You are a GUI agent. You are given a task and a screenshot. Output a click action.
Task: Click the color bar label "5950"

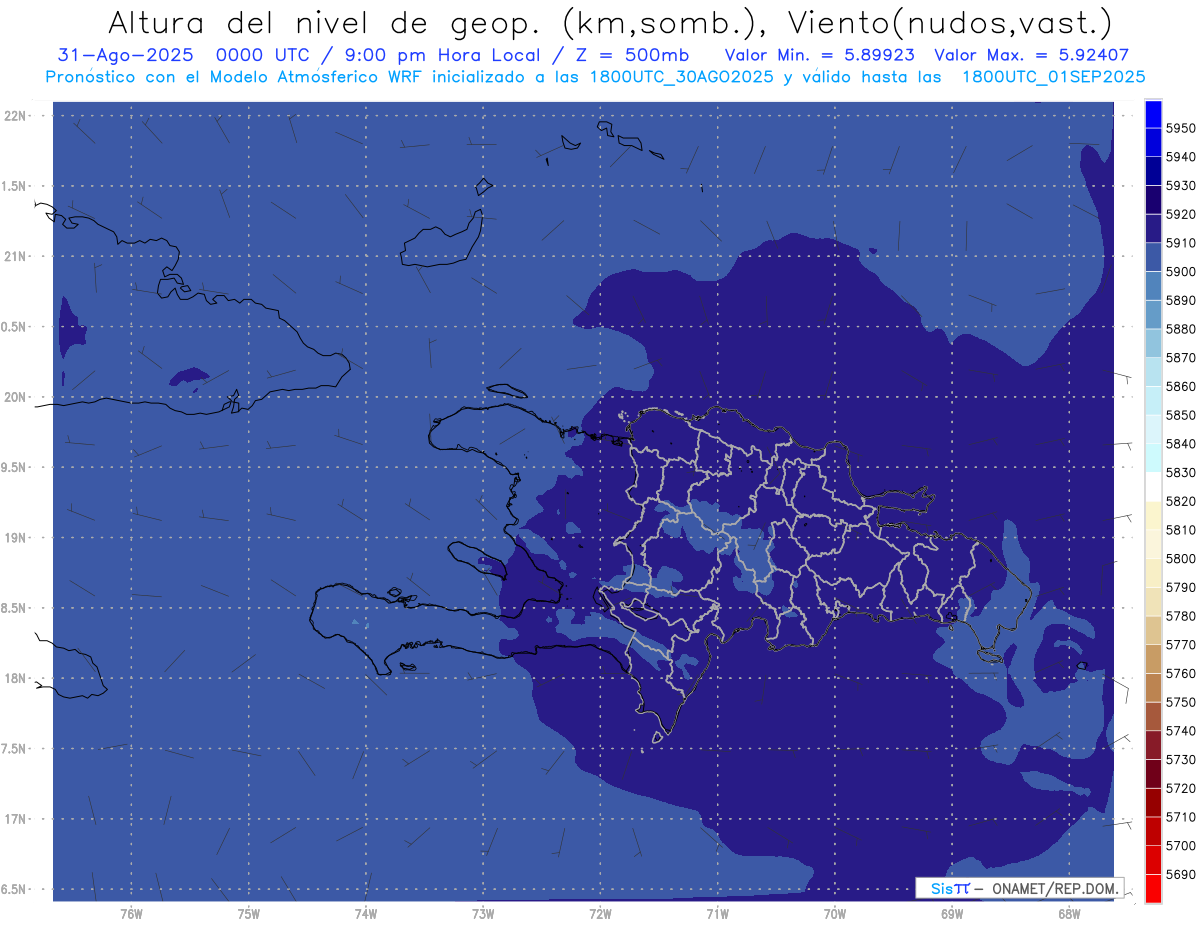click(x=1180, y=128)
